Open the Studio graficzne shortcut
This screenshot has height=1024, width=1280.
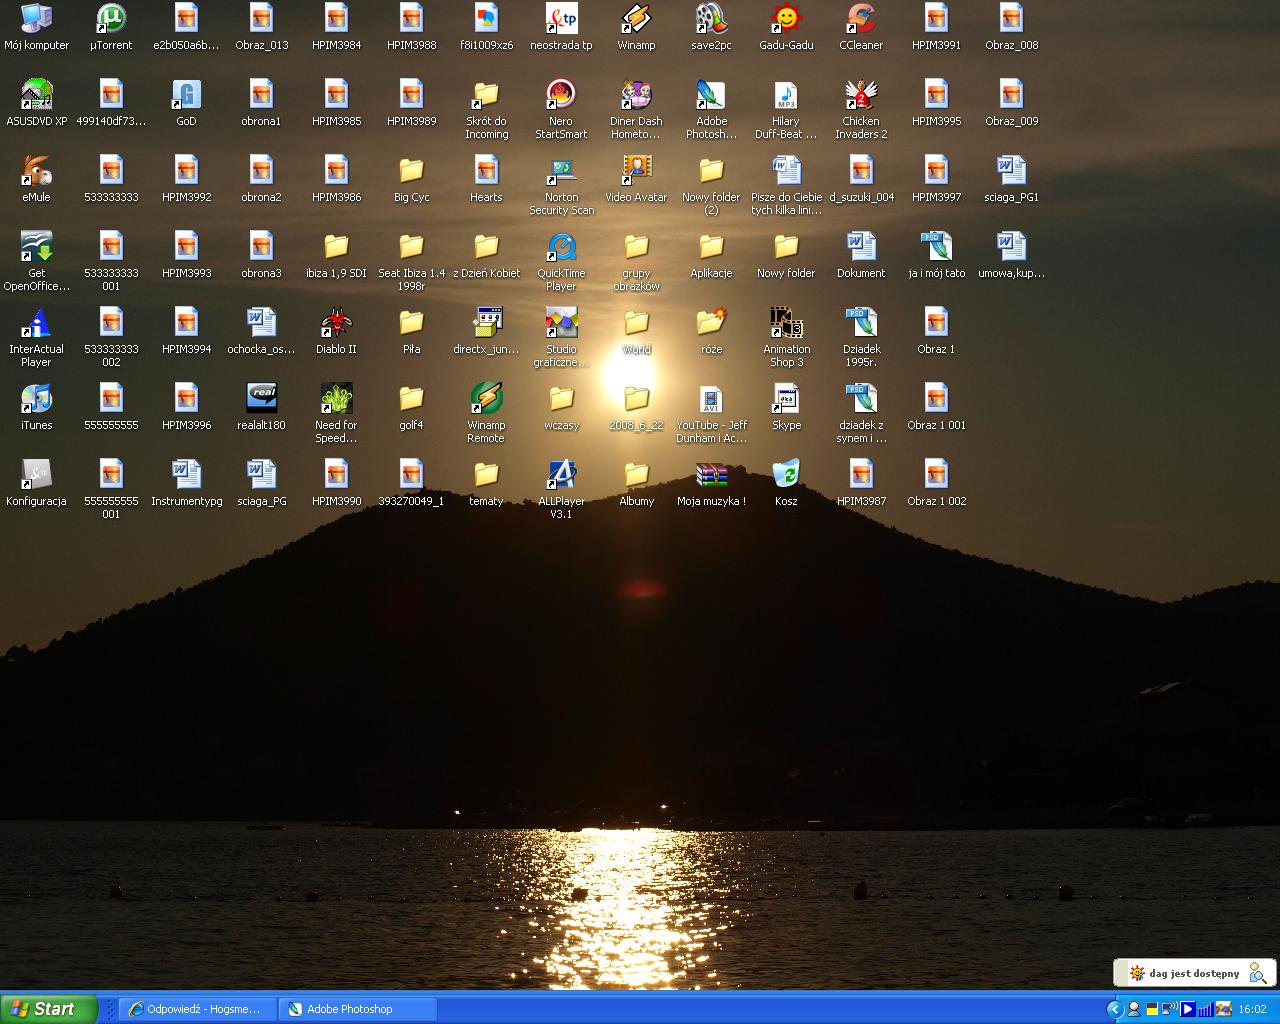[561, 338]
